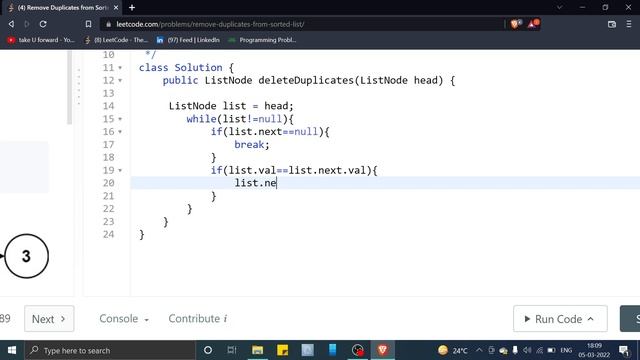Collapse the if block at line 16

pyautogui.click(x=120, y=132)
